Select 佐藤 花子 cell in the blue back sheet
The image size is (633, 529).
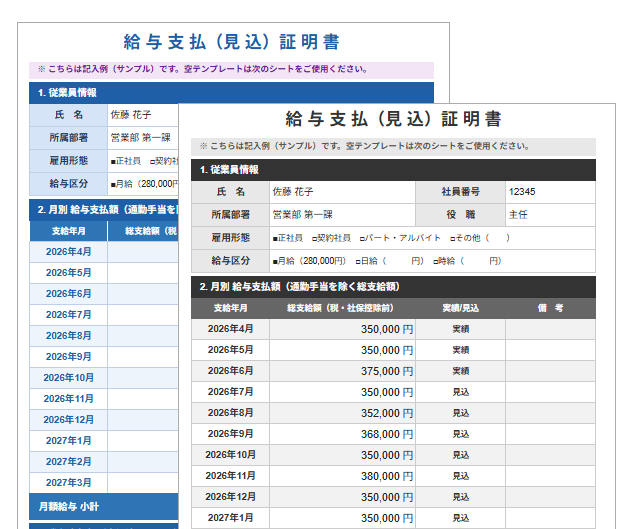143,115
